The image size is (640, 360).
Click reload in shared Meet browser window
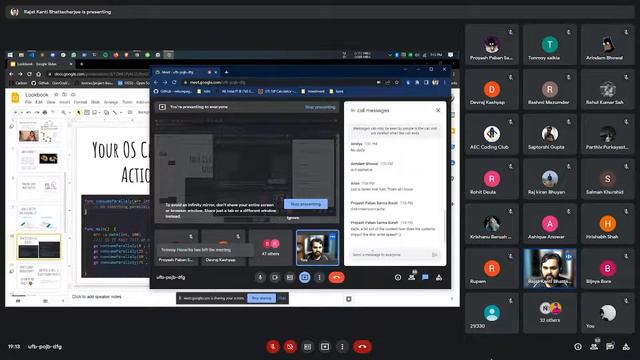(x=174, y=82)
